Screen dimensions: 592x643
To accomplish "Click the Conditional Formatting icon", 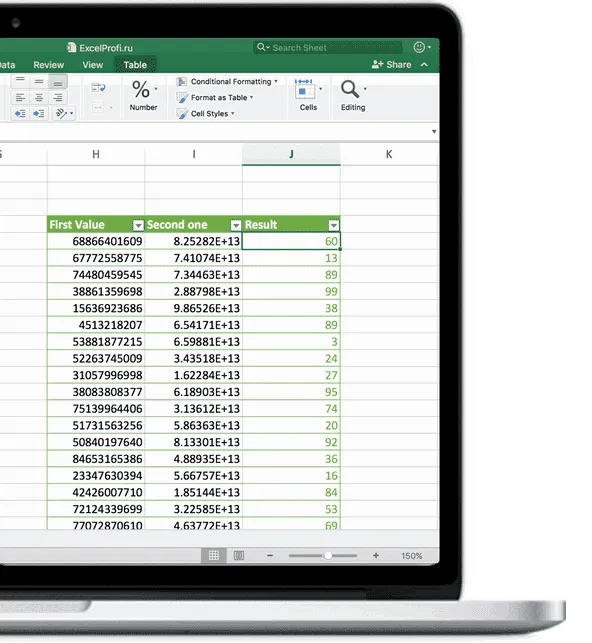I will click(182, 82).
